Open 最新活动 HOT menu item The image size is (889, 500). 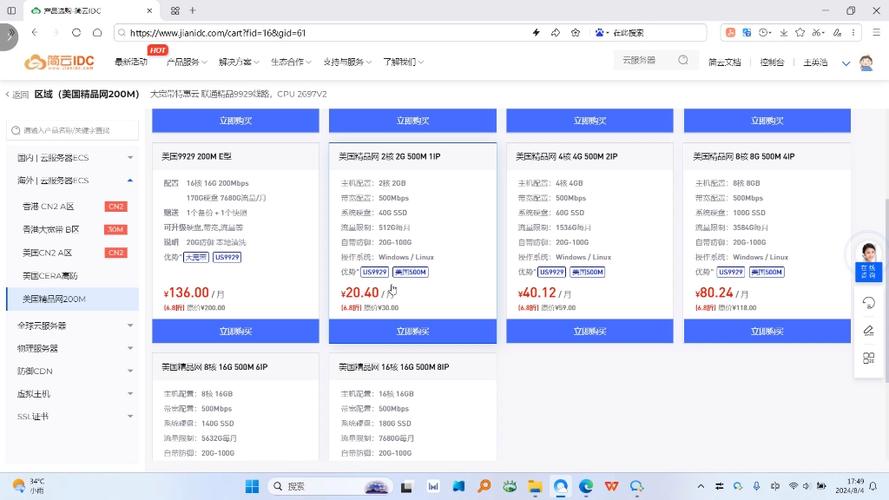(x=131, y=62)
